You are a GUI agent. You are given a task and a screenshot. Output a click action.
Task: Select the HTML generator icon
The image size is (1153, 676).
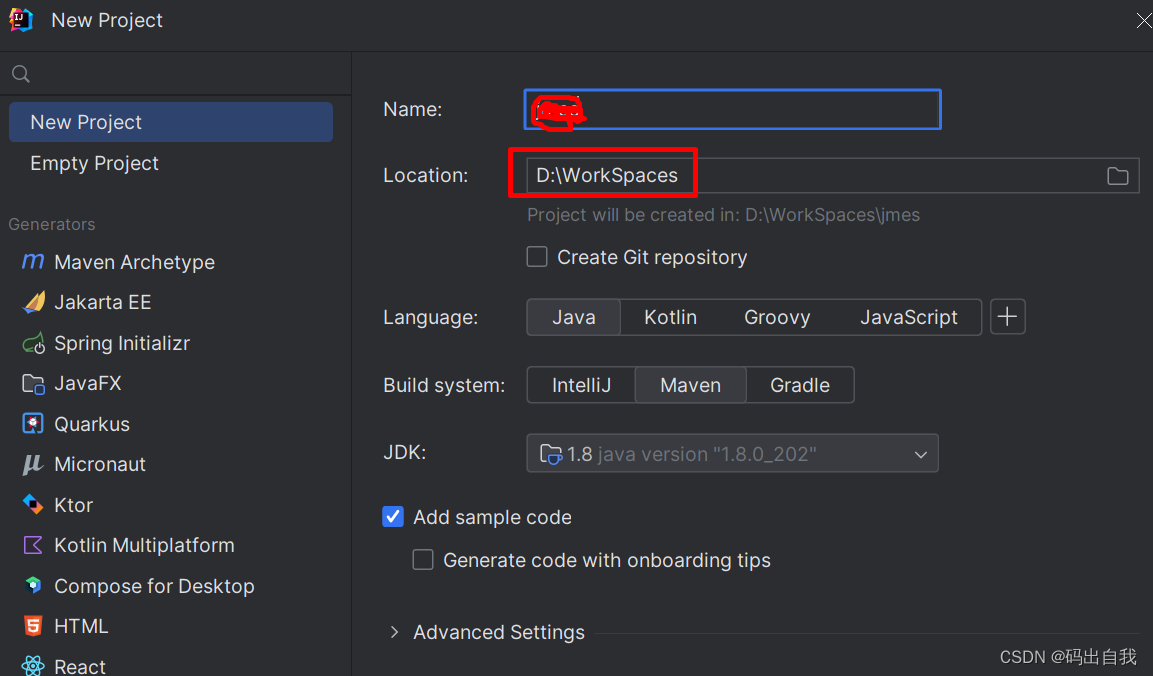(33, 626)
